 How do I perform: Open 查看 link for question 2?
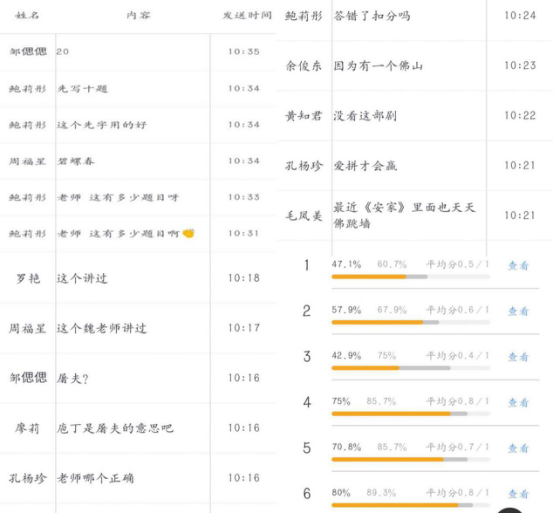point(518,311)
